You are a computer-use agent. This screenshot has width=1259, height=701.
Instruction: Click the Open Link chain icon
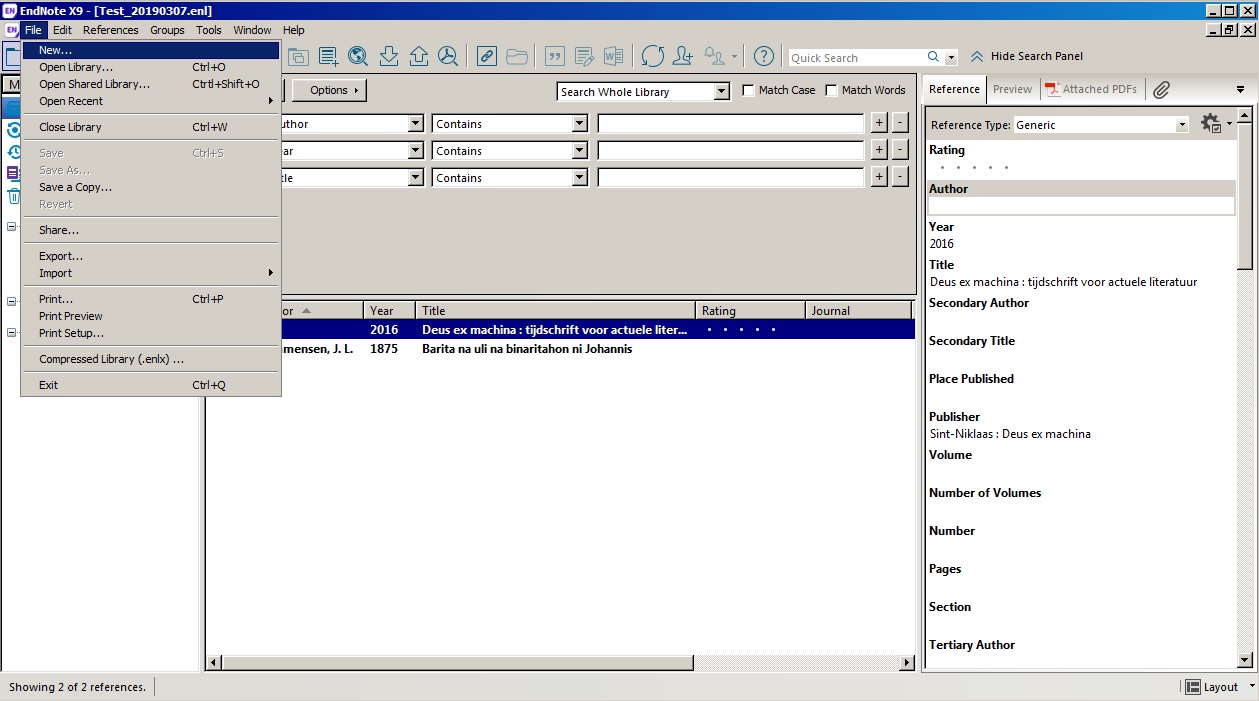point(487,56)
